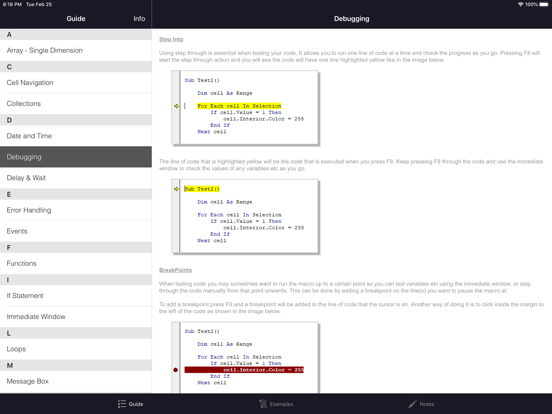Open Message Box topic
The height and width of the screenshot is (414, 552).
(76, 381)
